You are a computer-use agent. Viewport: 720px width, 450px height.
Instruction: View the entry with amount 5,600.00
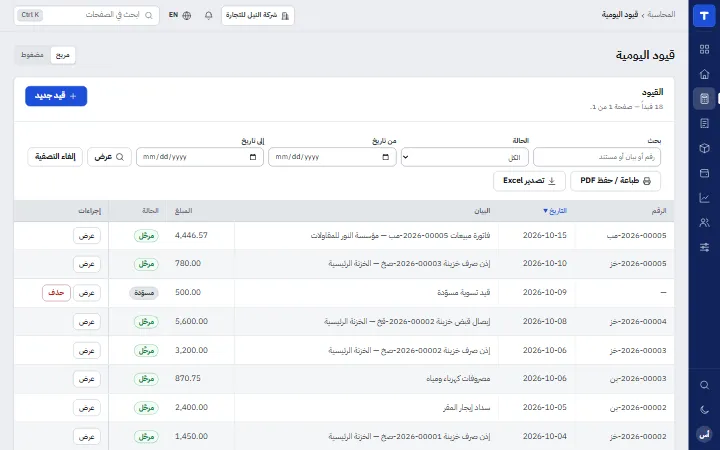(x=87, y=322)
